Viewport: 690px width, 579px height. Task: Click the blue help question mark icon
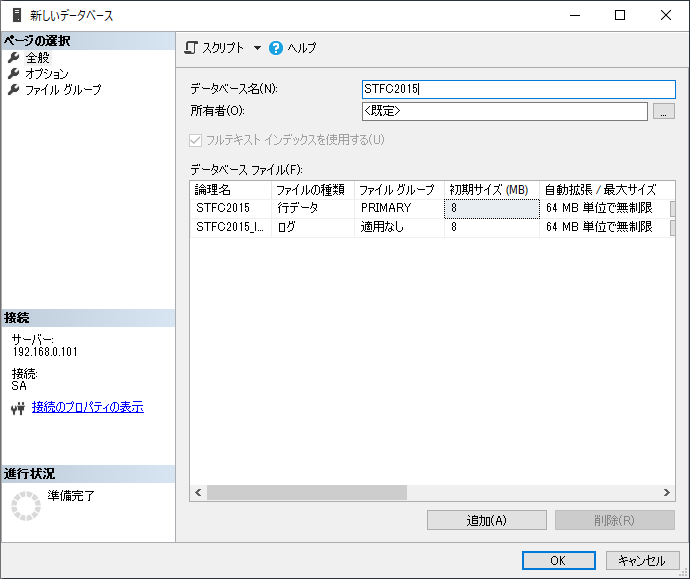(276, 48)
